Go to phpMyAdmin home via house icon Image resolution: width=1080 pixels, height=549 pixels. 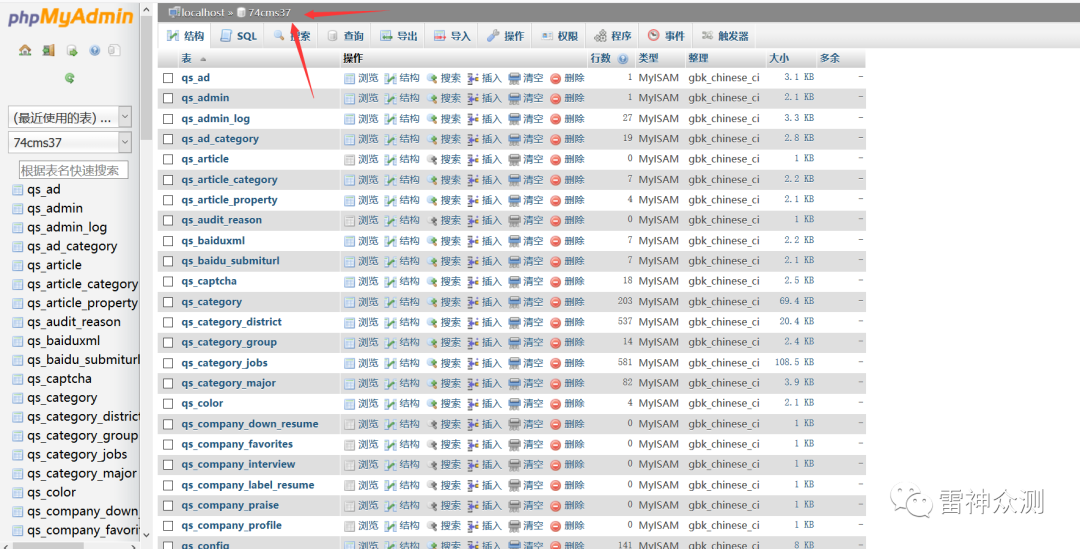coord(25,50)
